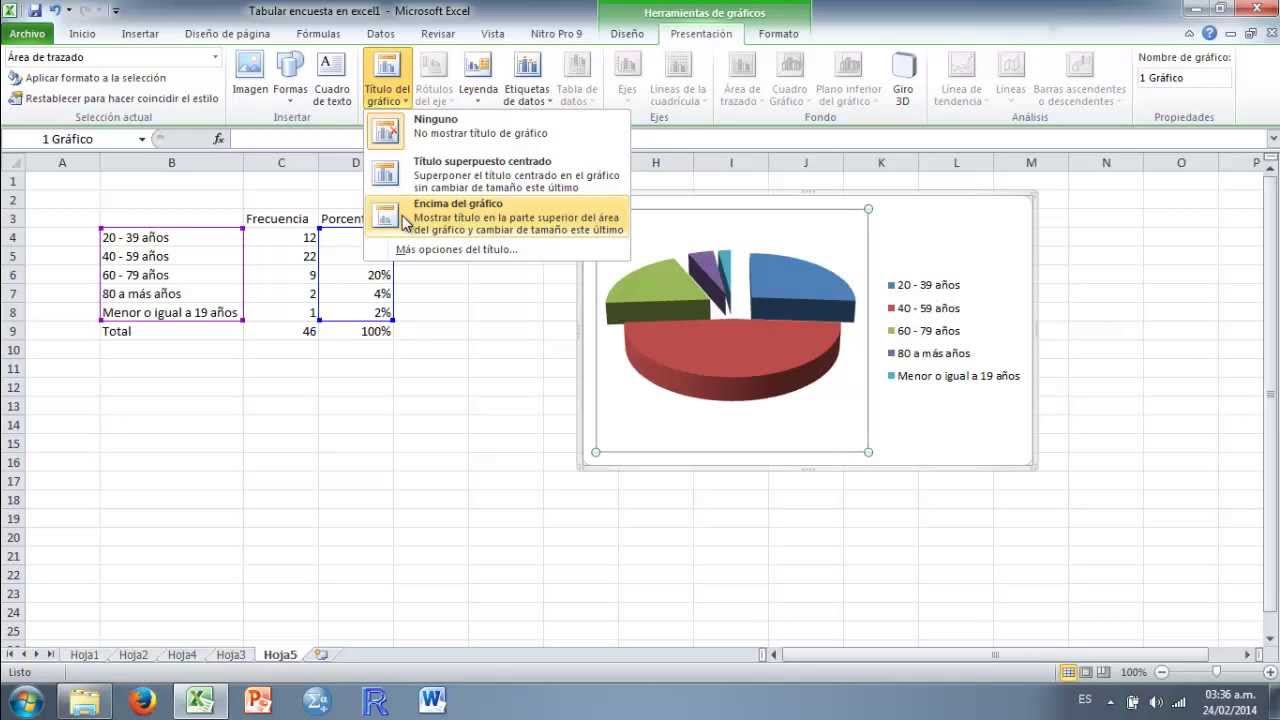Insert a new worksheet tab
The width and height of the screenshot is (1280, 720).
point(321,655)
